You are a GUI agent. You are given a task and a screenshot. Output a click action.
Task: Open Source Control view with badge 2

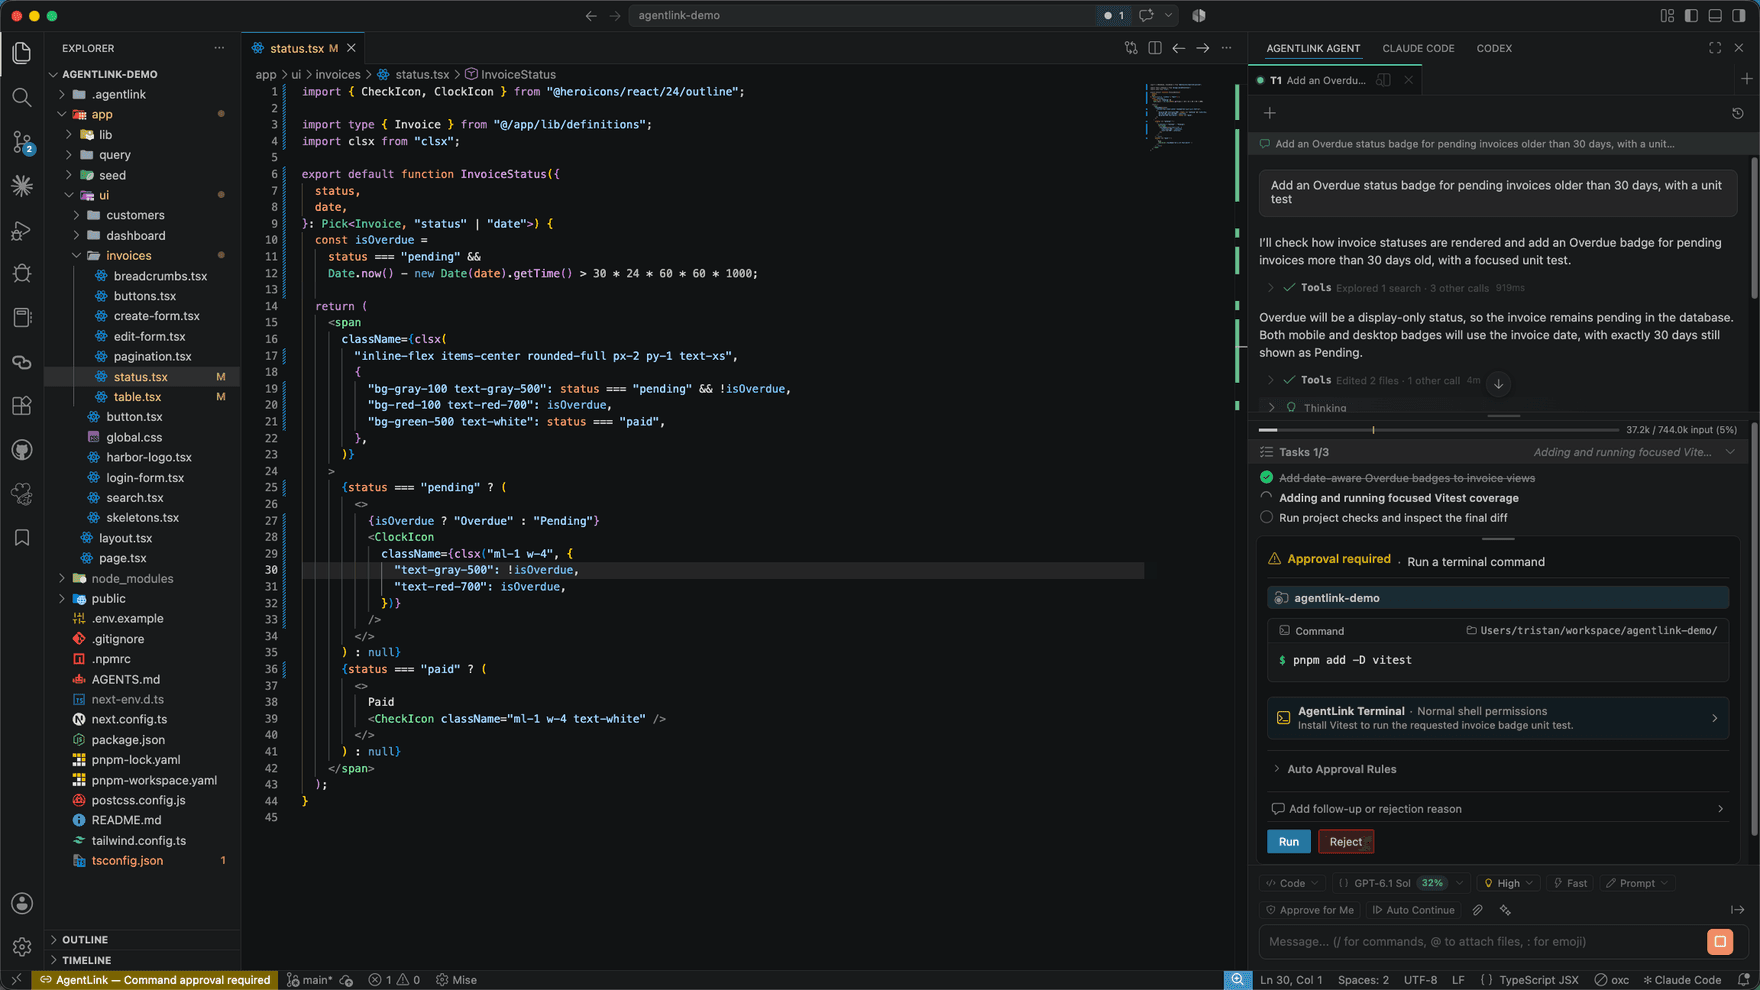pyautogui.click(x=22, y=142)
